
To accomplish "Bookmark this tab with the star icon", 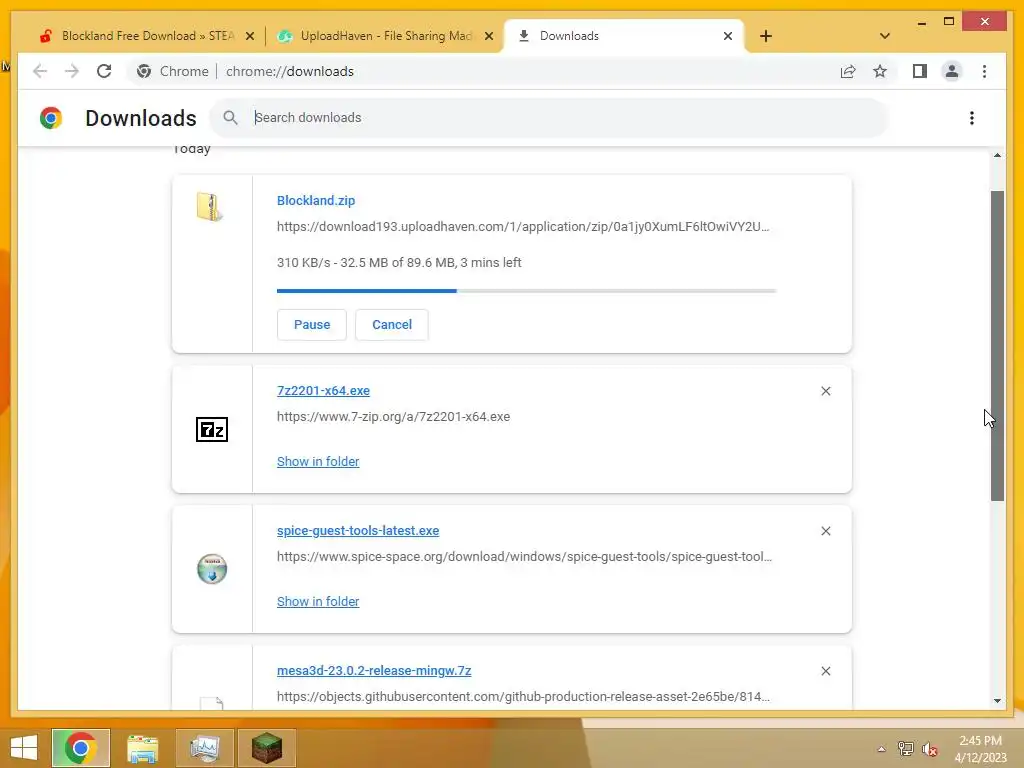I will [880, 71].
